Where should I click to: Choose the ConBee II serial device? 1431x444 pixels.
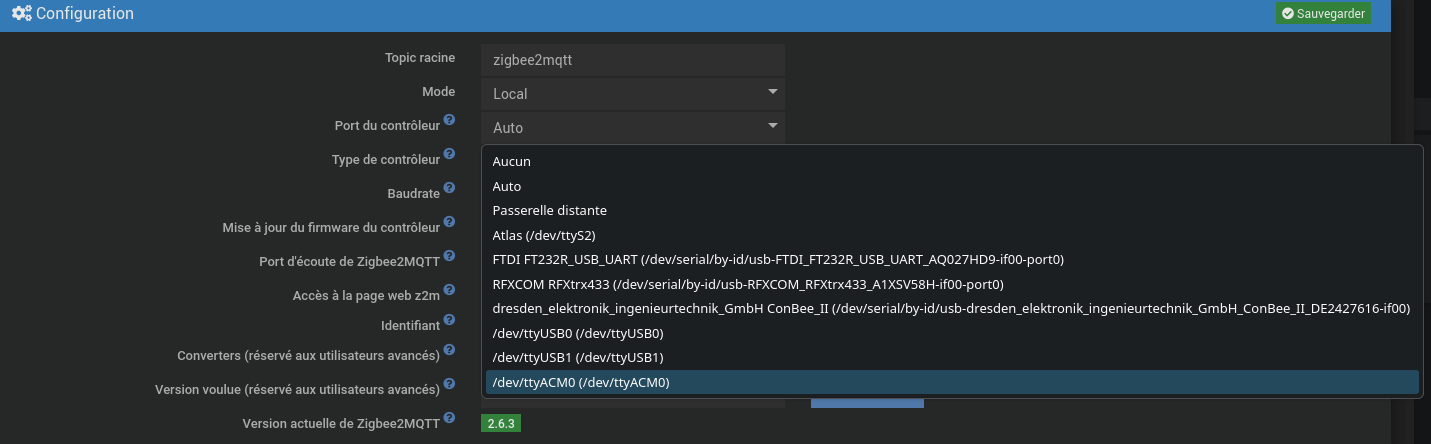tap(950, 308)
